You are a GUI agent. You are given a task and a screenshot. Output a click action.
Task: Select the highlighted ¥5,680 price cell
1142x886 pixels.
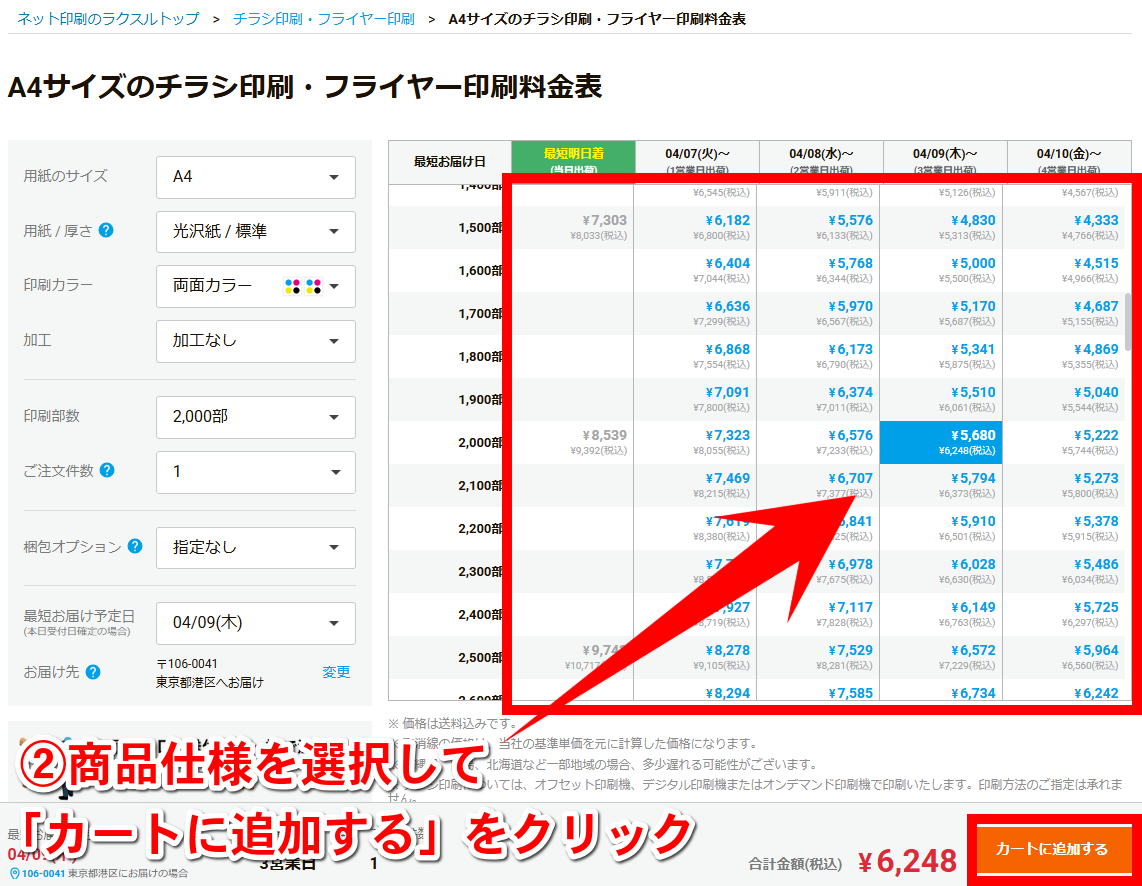[940, 442]
